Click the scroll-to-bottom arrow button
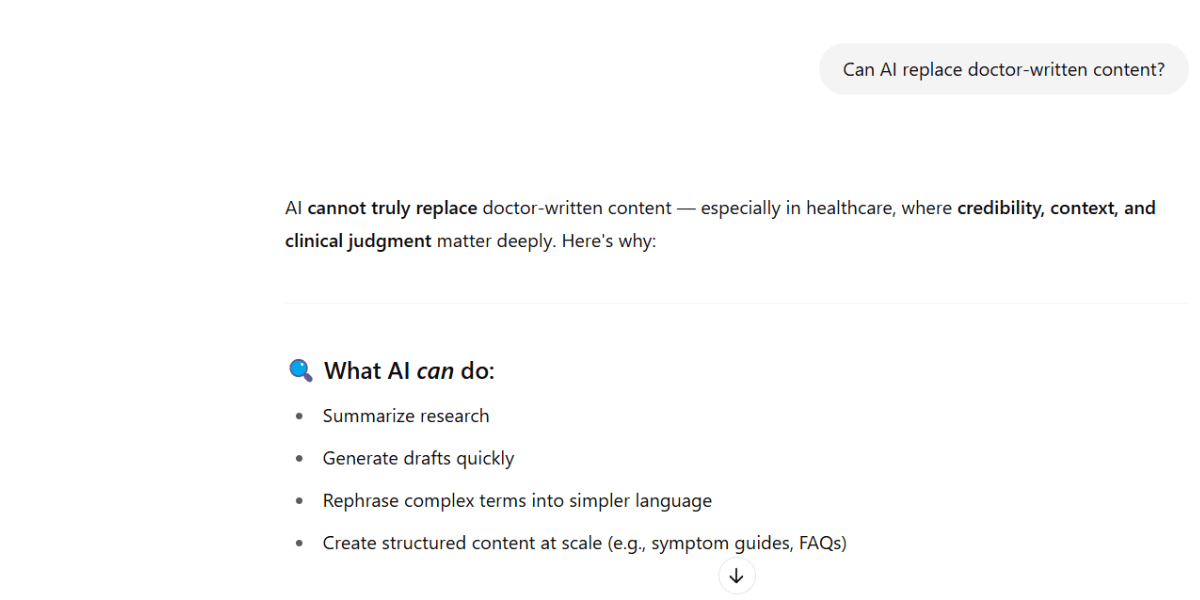This screenshot has width=1200, height=600. tap(736, 576)
